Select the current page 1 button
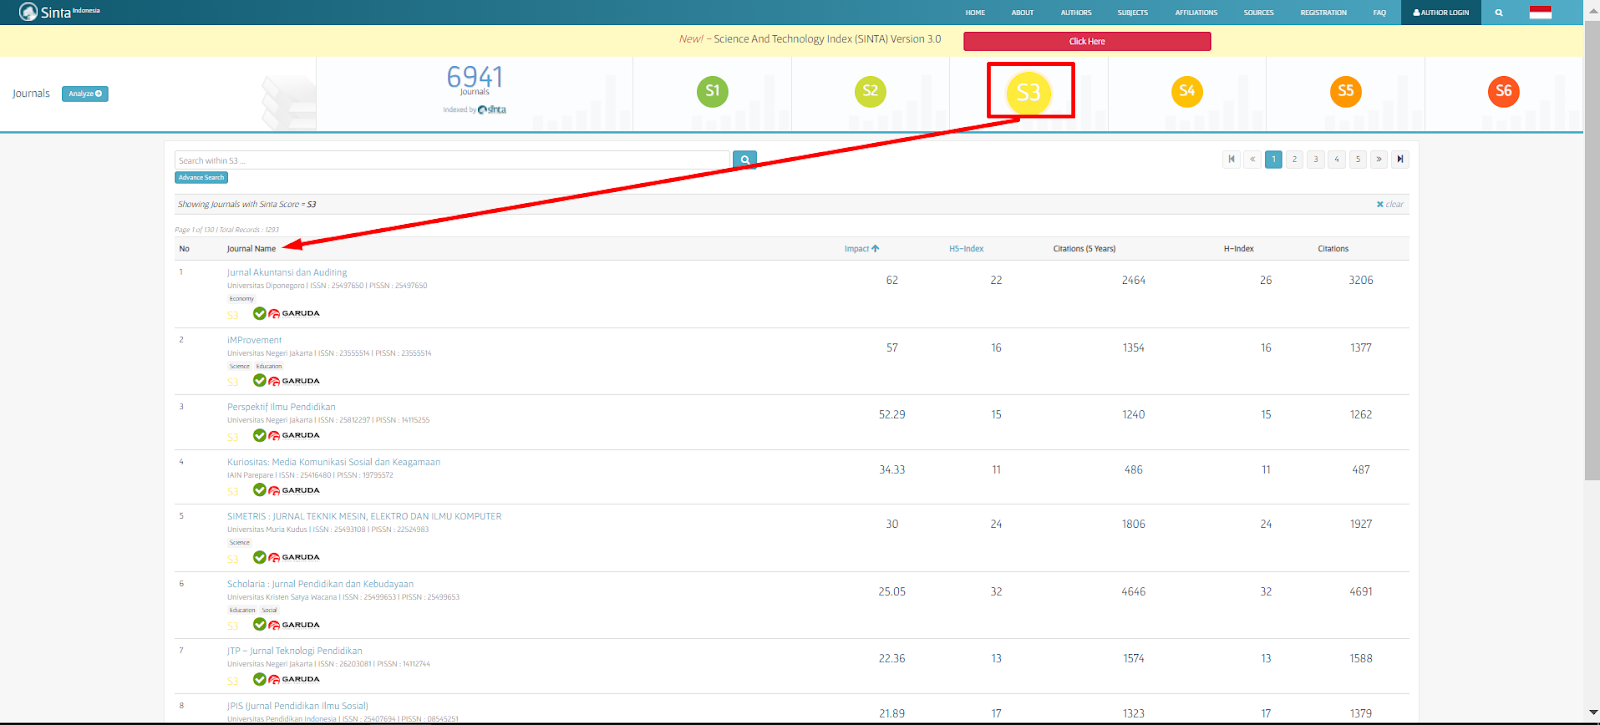Image resolution: width=1600 pixels, height=725 pixels. coord(1273,159)
